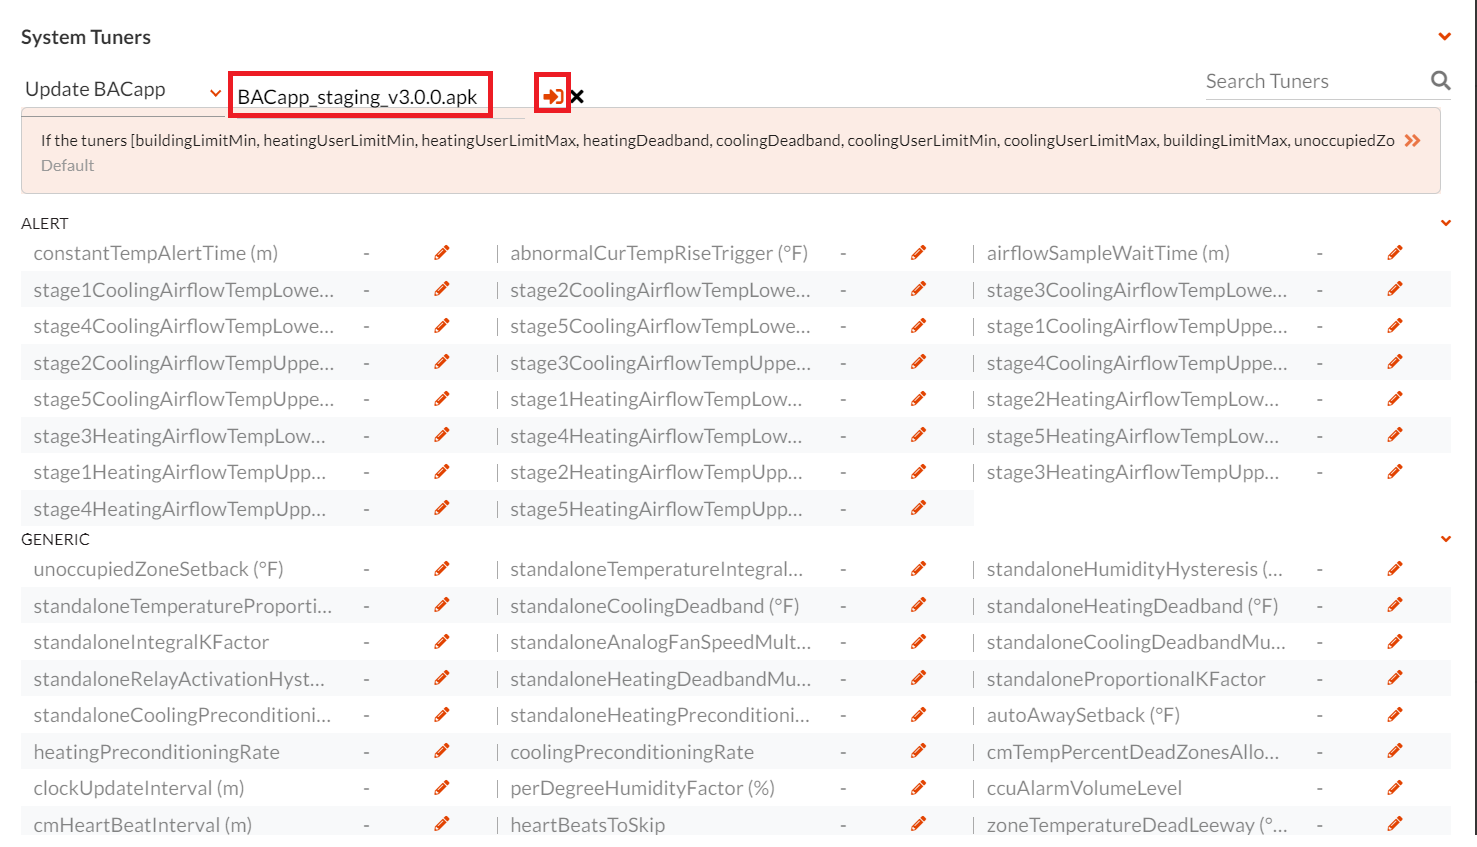
Task: Edit ccuAlarmVolumeLevel via pencil icon
Action: 1395,788
